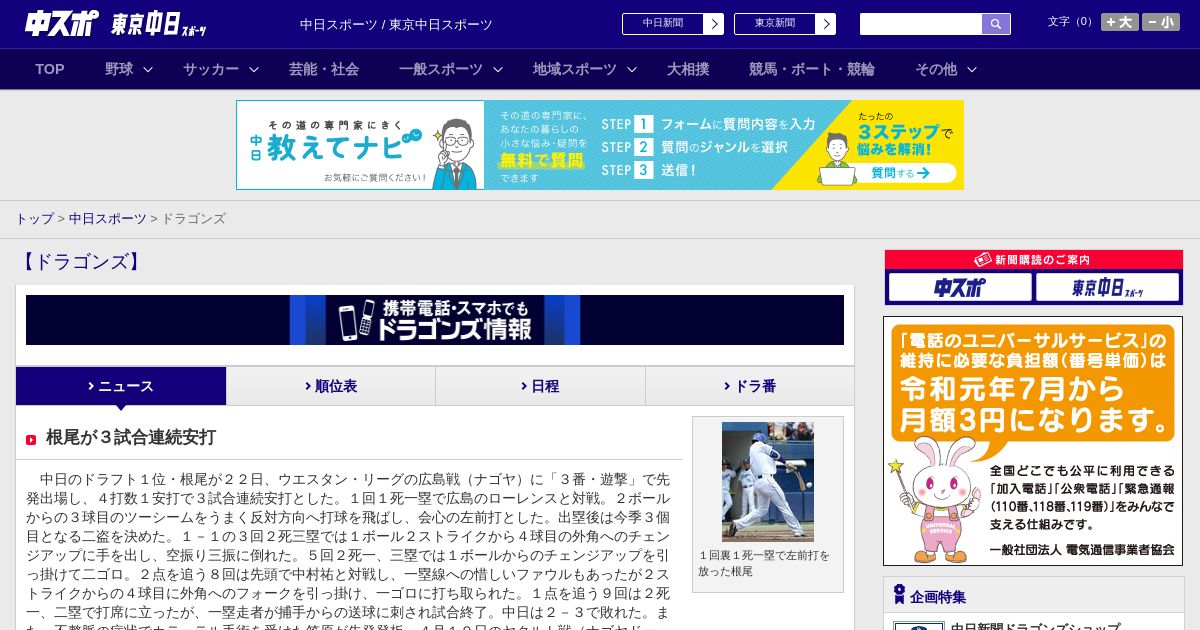Open the 一般スポーツ menu
The width and height of the screenshot is (1200, 630).
441,69
